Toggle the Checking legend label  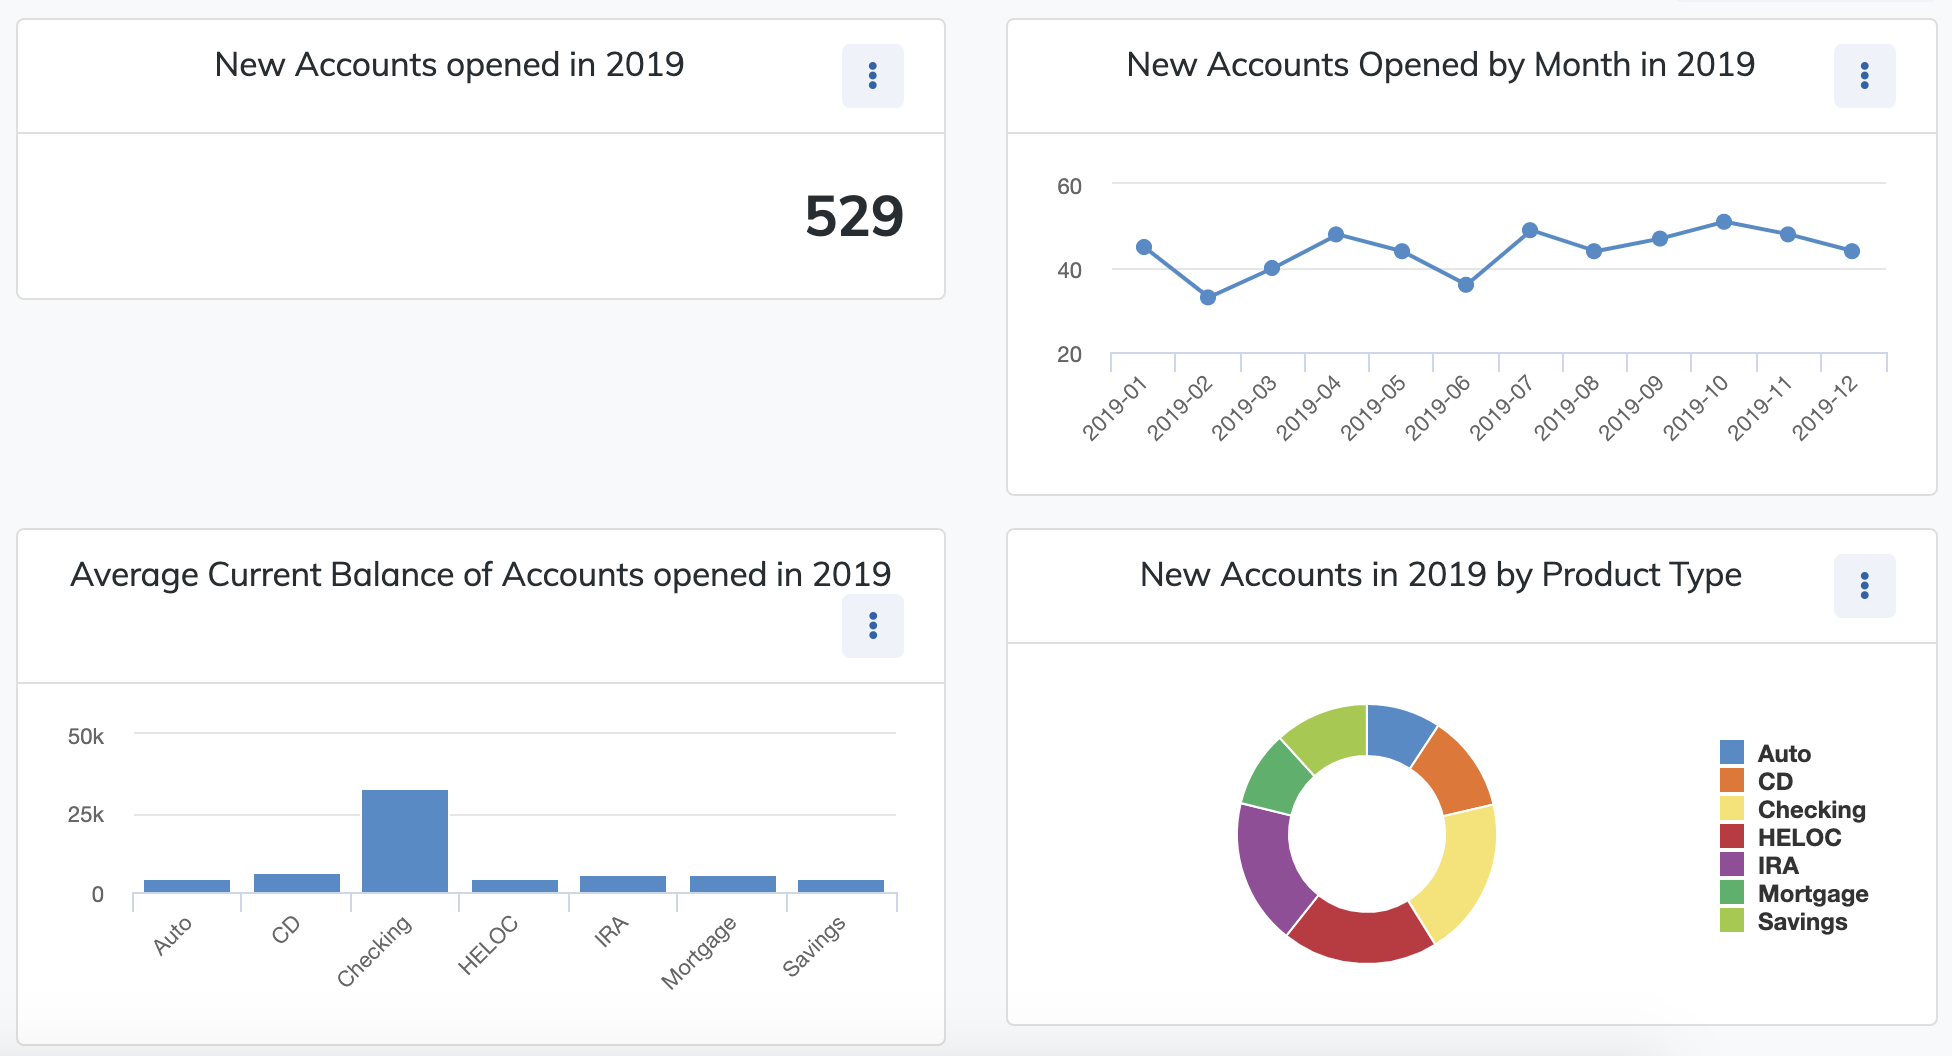[1812, 809]
